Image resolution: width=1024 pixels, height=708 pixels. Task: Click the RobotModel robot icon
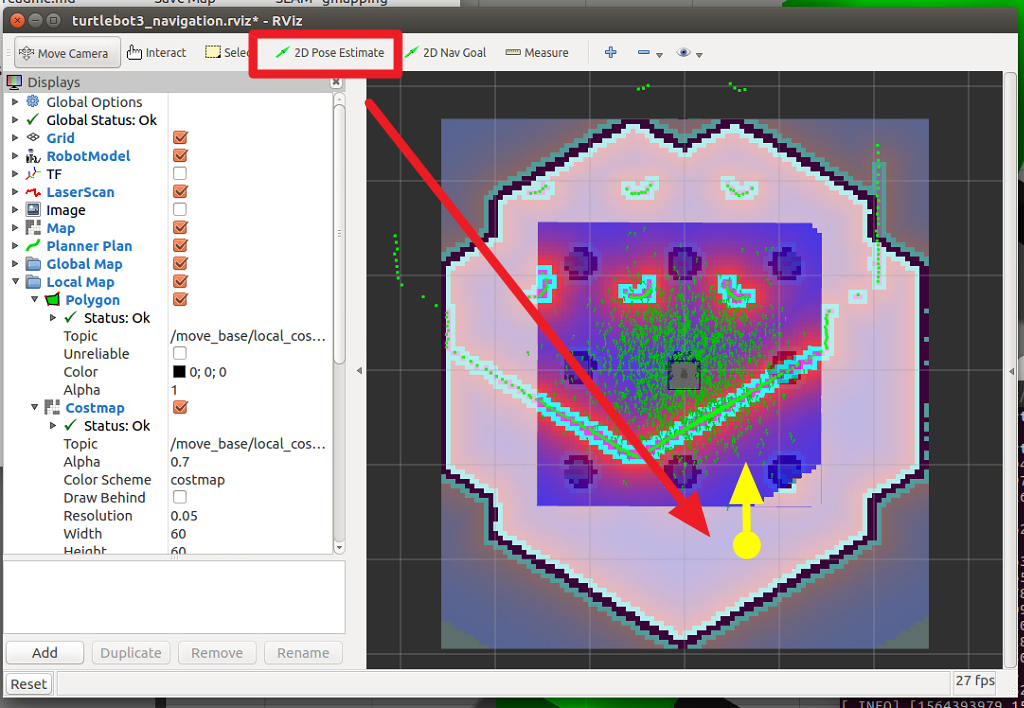click(x=33, y=155)
